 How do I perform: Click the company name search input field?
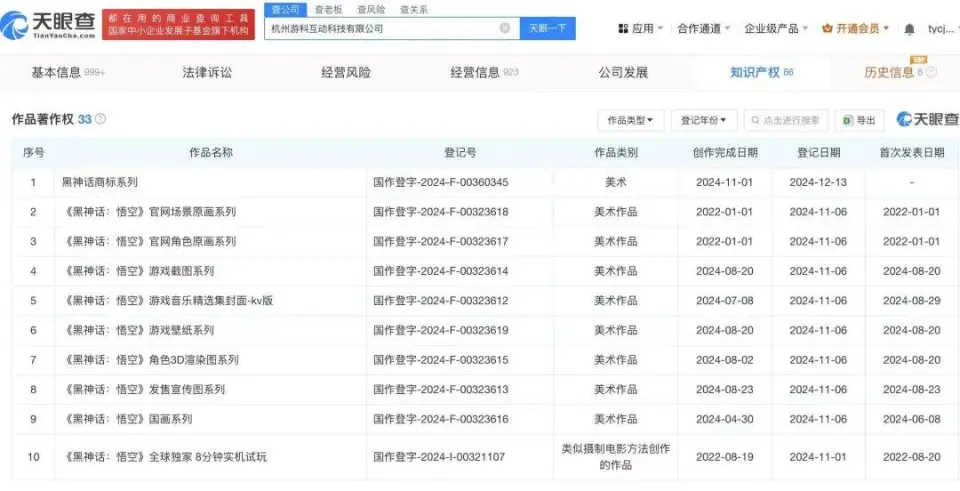click(380, 29)
